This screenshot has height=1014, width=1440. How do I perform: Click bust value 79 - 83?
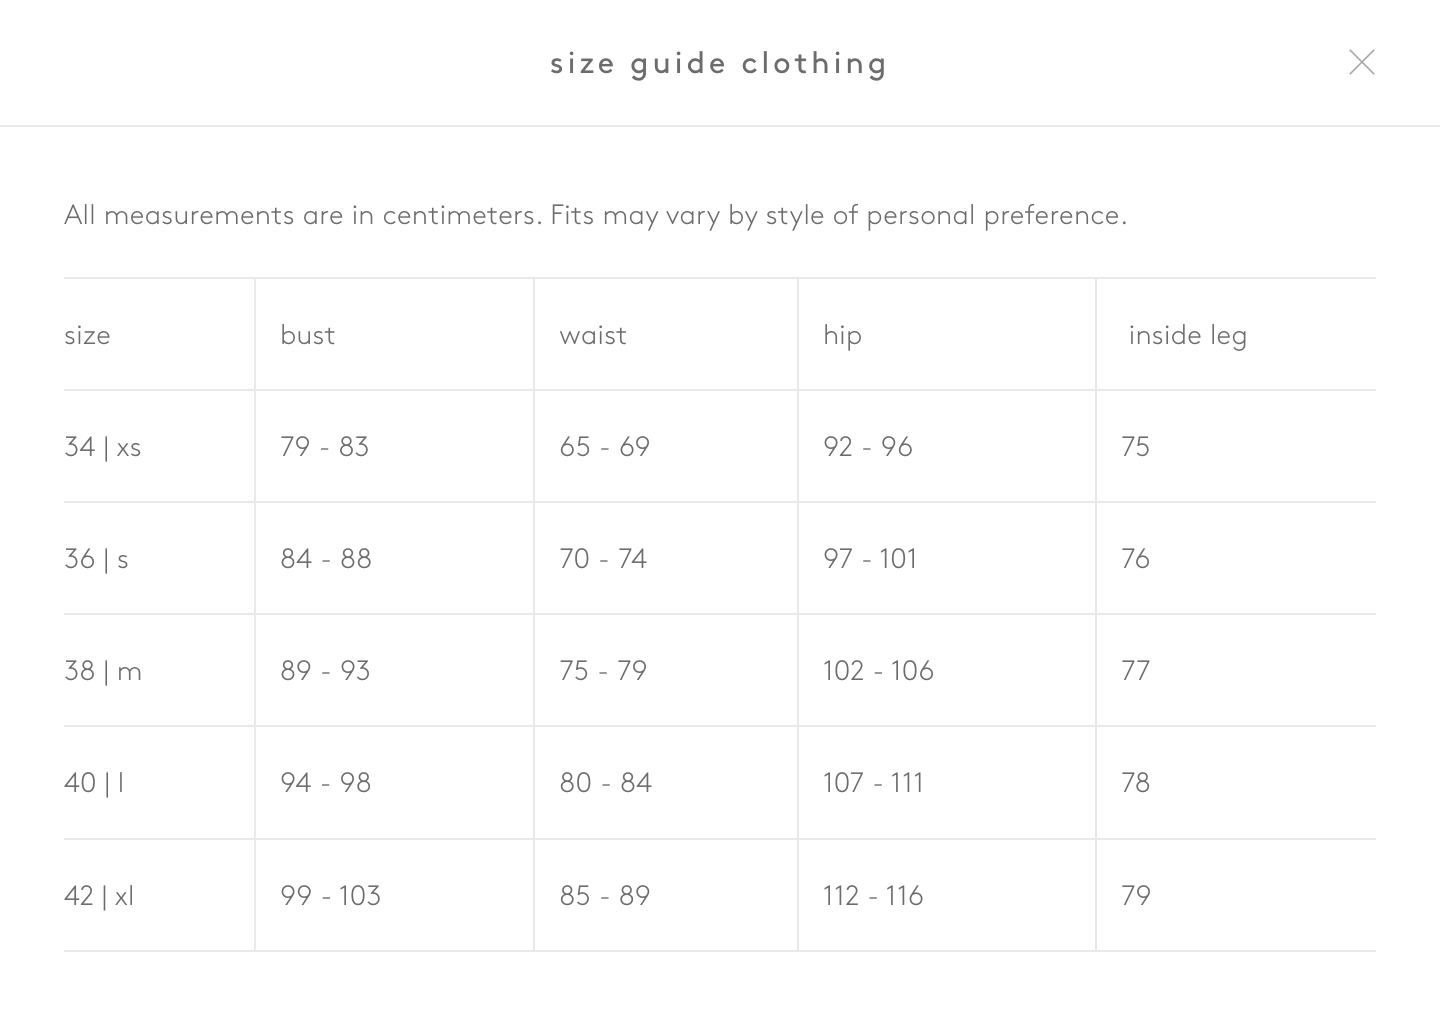(324, 447)
